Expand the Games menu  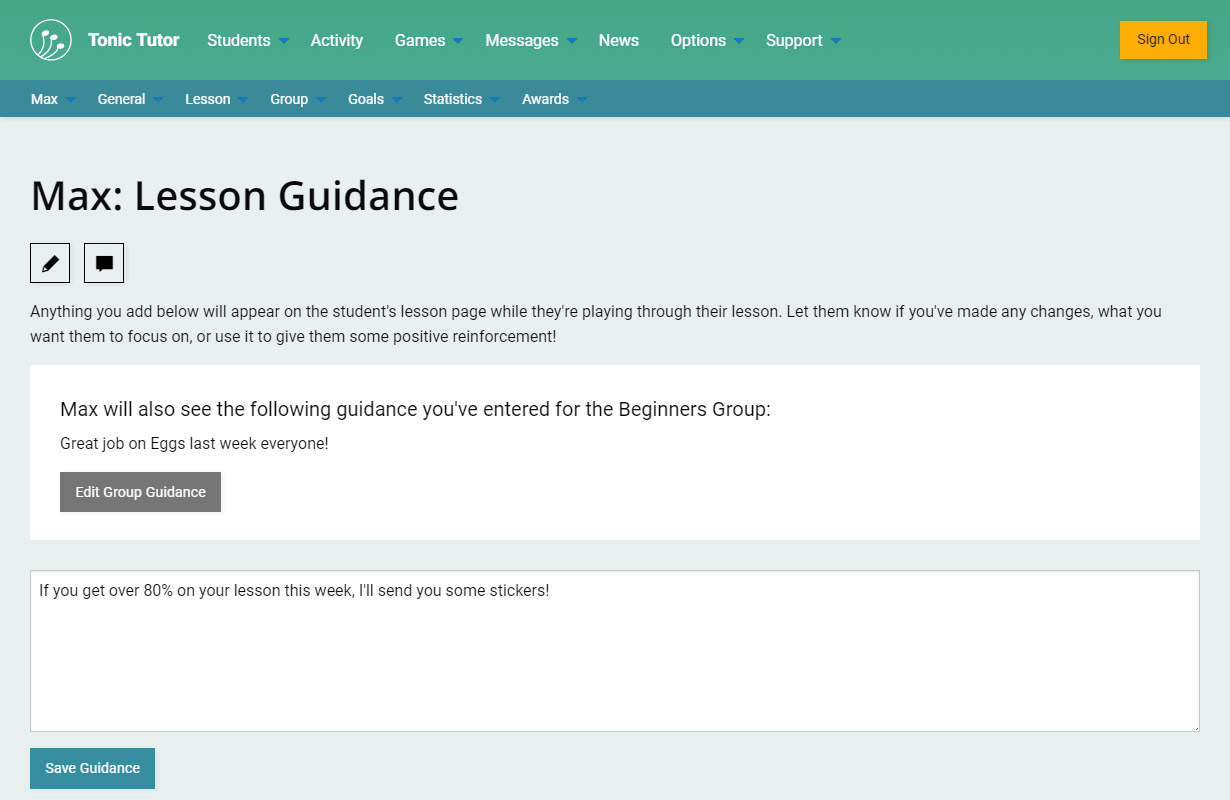428,40
